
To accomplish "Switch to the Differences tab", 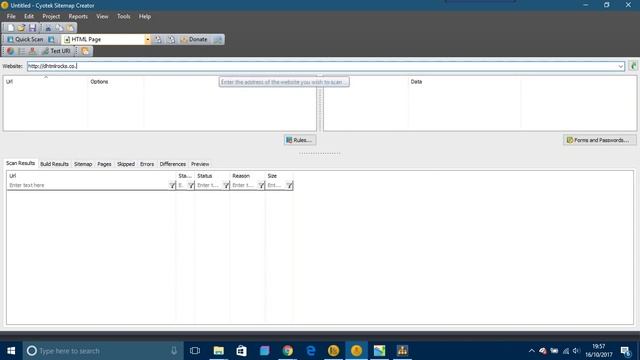I will click(173, 164).
